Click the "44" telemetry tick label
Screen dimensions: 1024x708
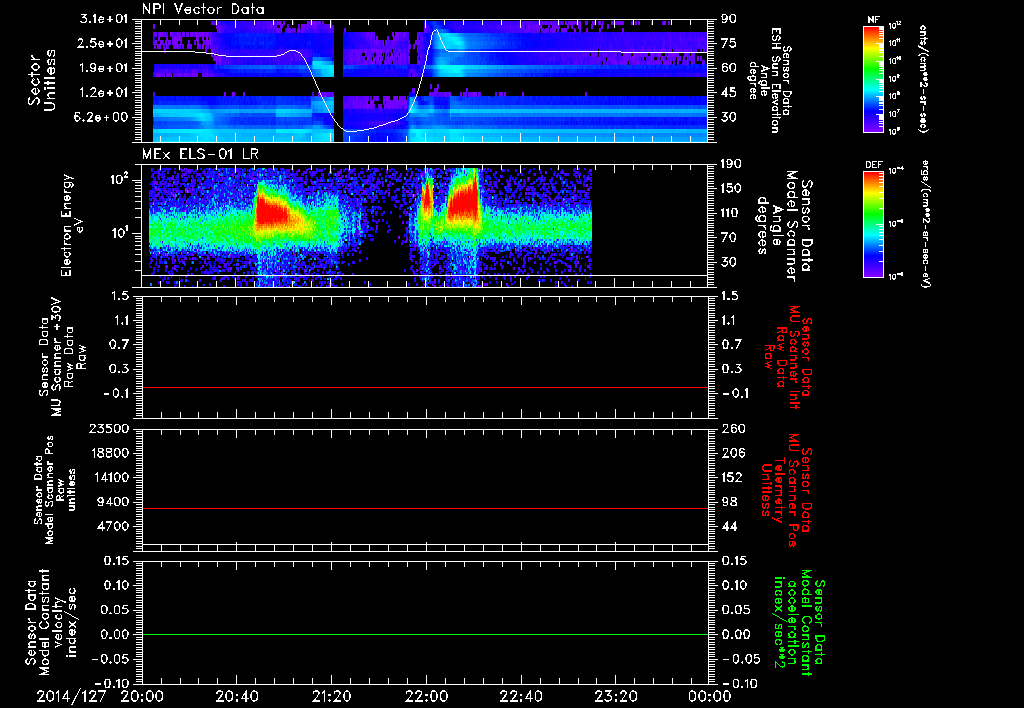(729, 526)
